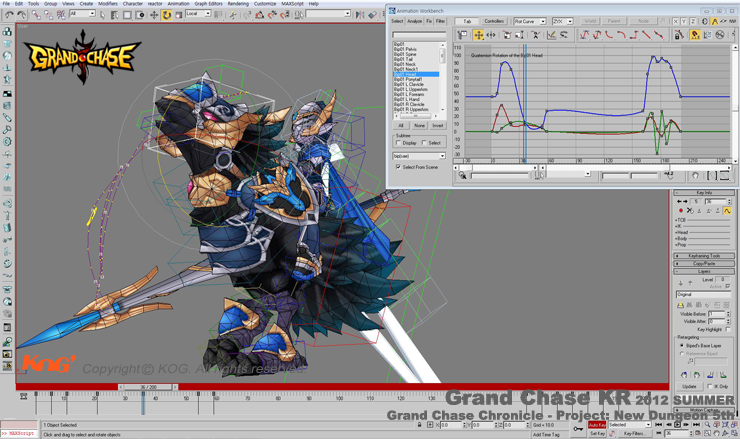740x439 pixels.
Task: Select the Move tool in main toolbar
Action: (154, 15)
